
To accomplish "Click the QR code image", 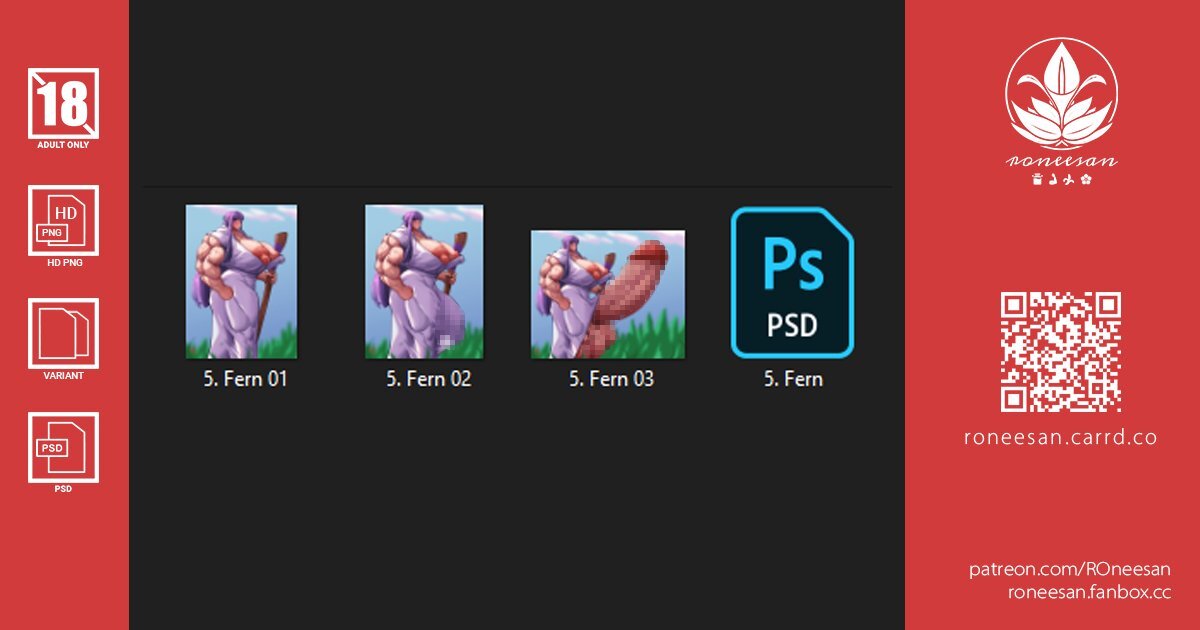I will [x=1061, y=352].
